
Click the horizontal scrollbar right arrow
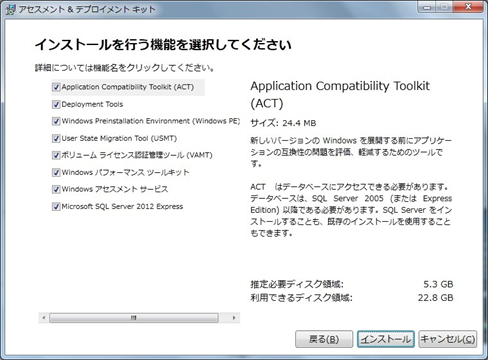click(234, 318)
